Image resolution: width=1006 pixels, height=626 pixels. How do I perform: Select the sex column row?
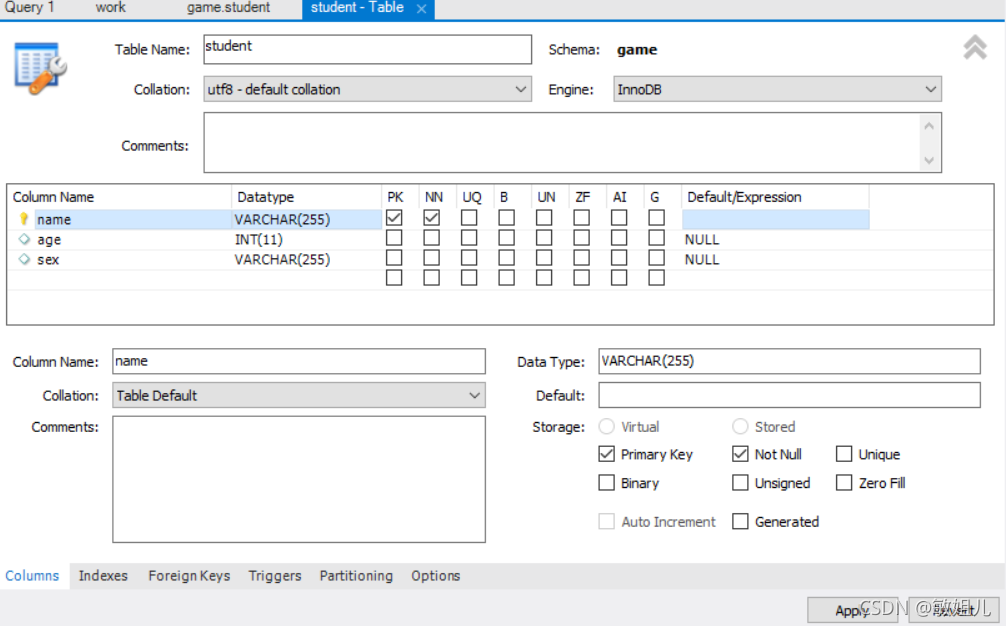(x=440, y=259)
